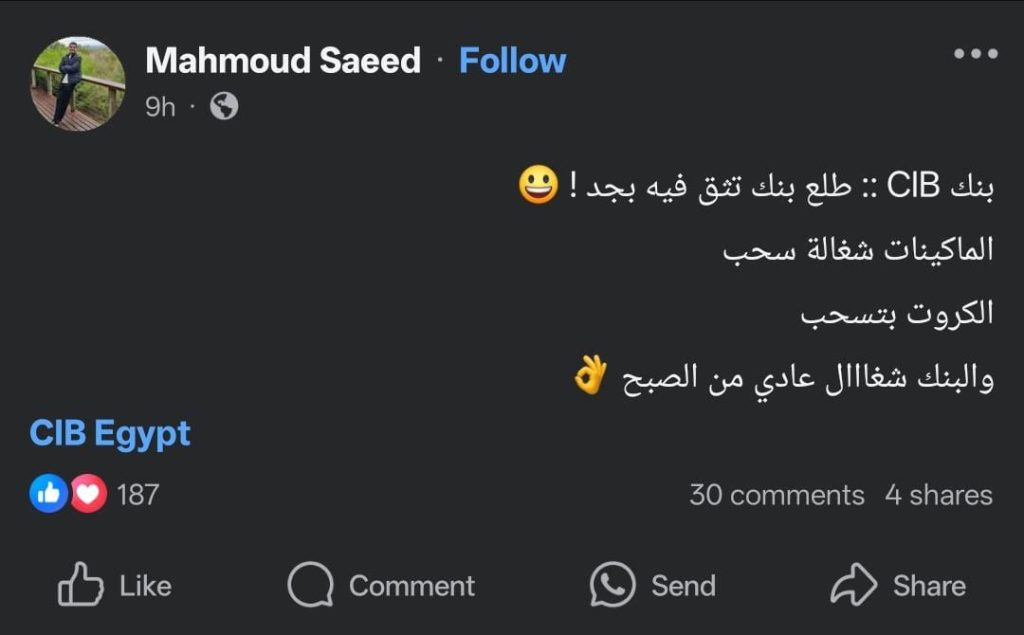The width and height of the screenshot is (1024, 635).
Task: Click the Share arrow icon
Action: pos(853,585)
